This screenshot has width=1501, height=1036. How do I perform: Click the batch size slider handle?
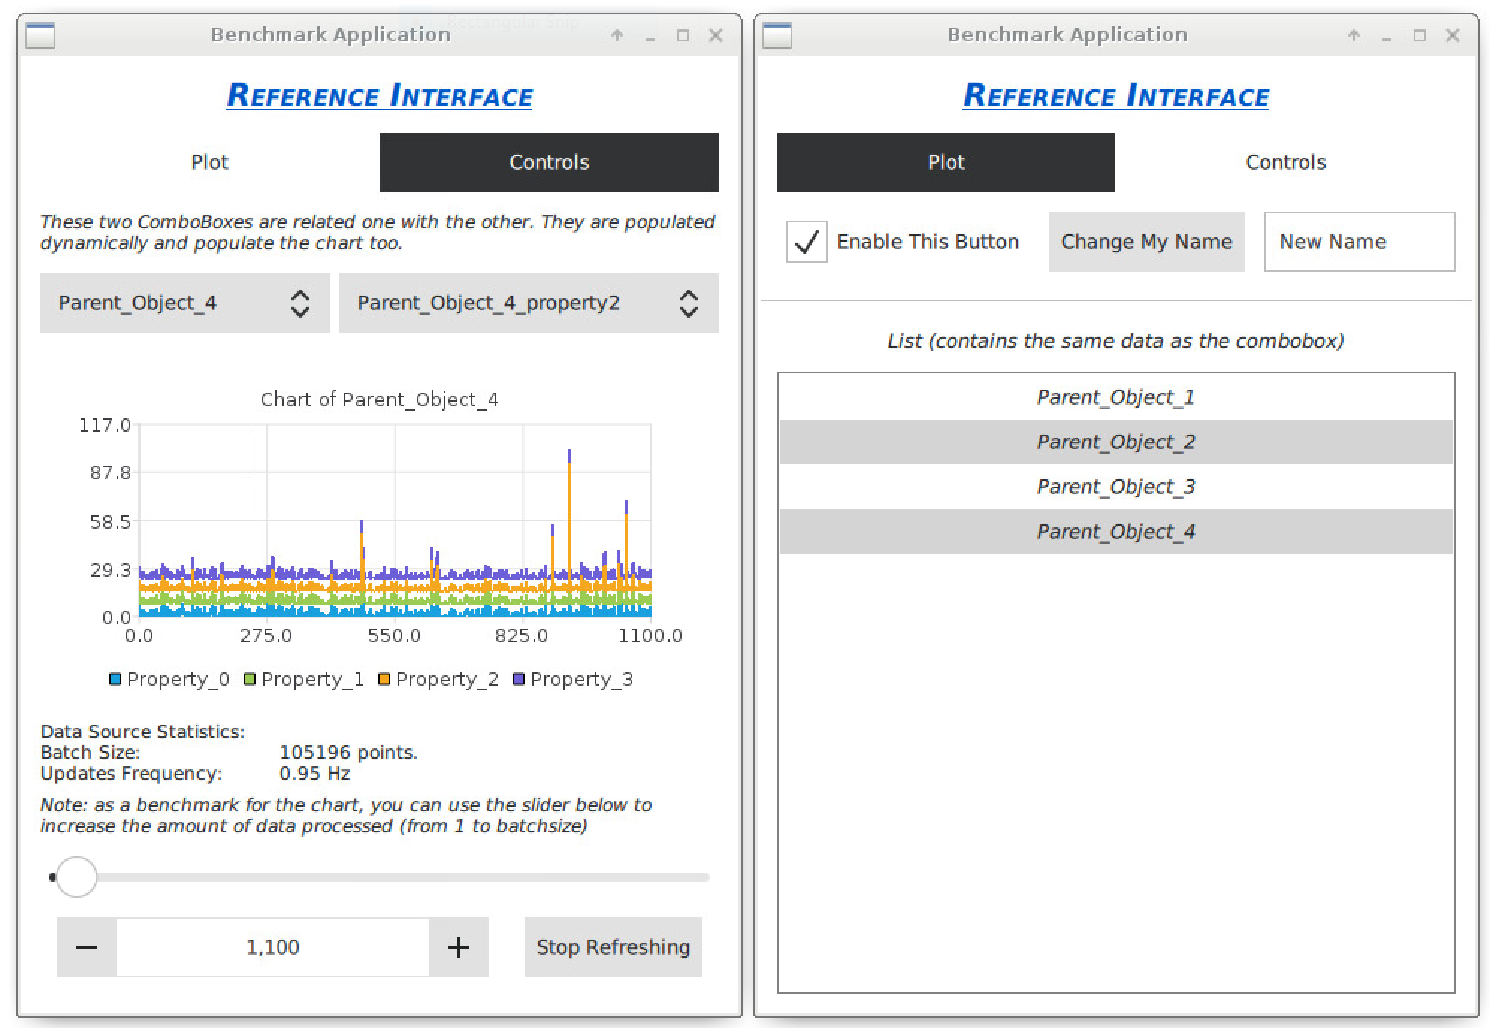77,877
